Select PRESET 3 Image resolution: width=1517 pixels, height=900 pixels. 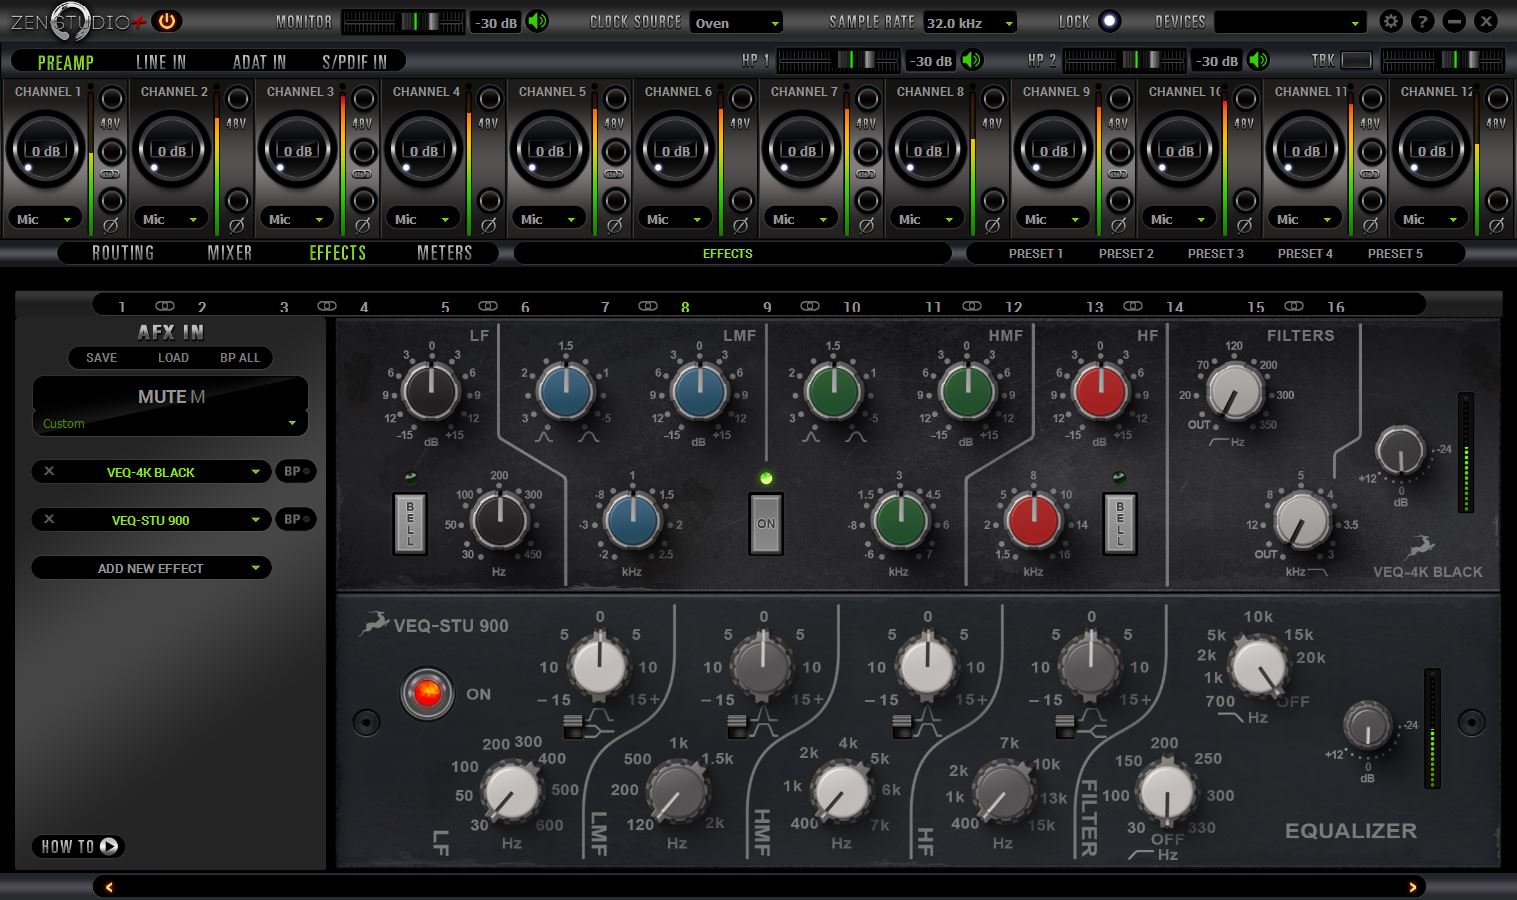pyautogui.click(x=1216, y=253)
